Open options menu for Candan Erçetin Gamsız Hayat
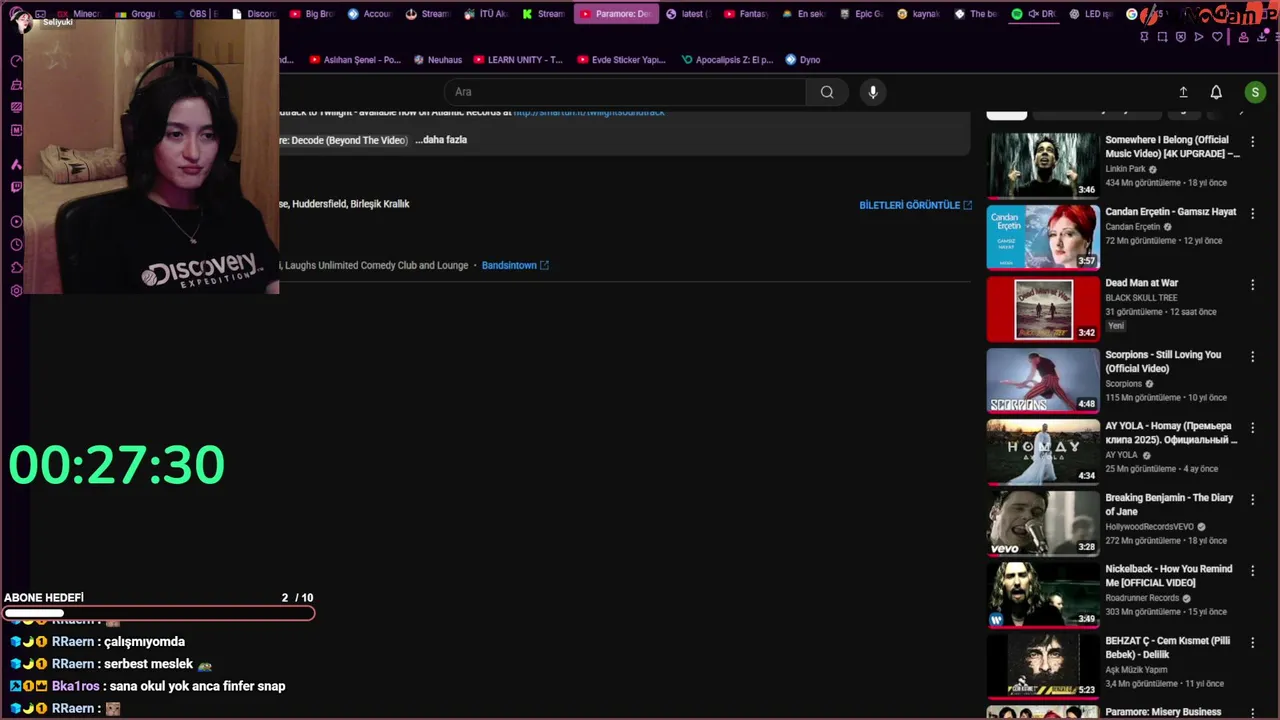Screen dimensions: 1280x720 pos(1252,213)
